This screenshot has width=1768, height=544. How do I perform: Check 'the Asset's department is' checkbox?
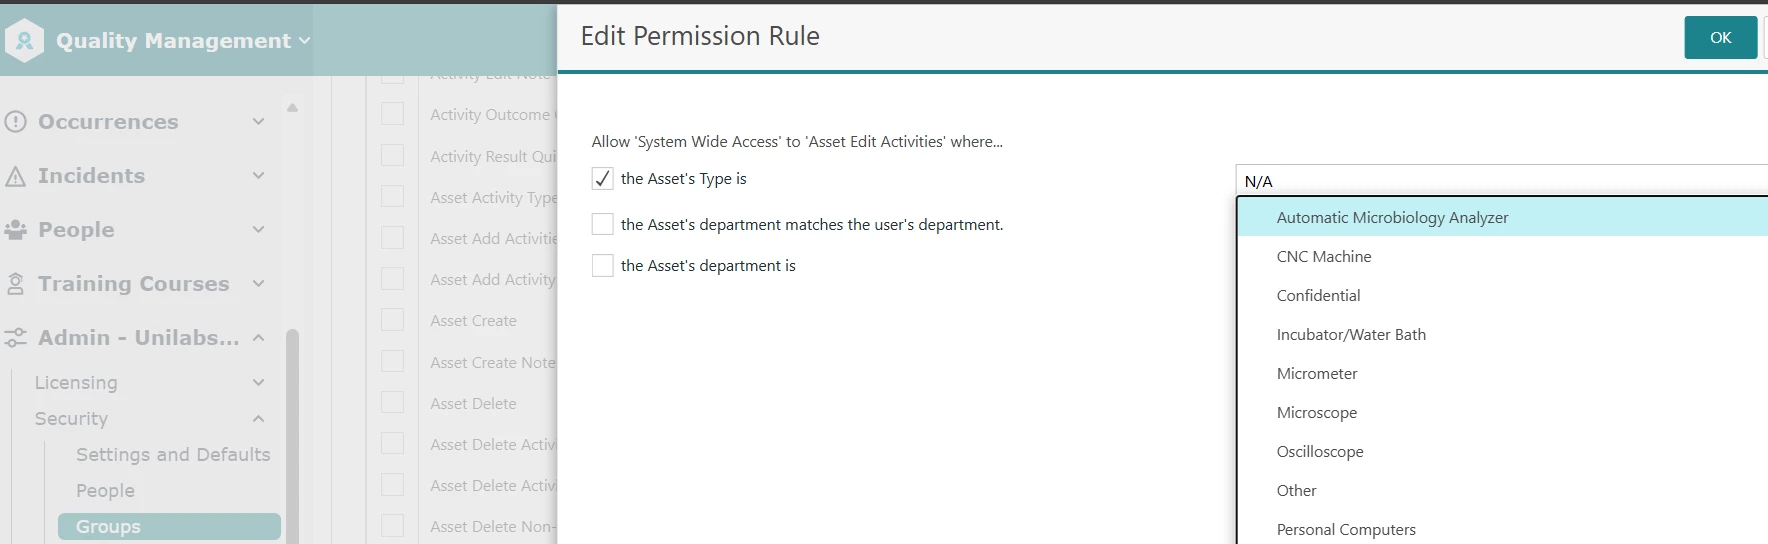click(x=602, y=266)
